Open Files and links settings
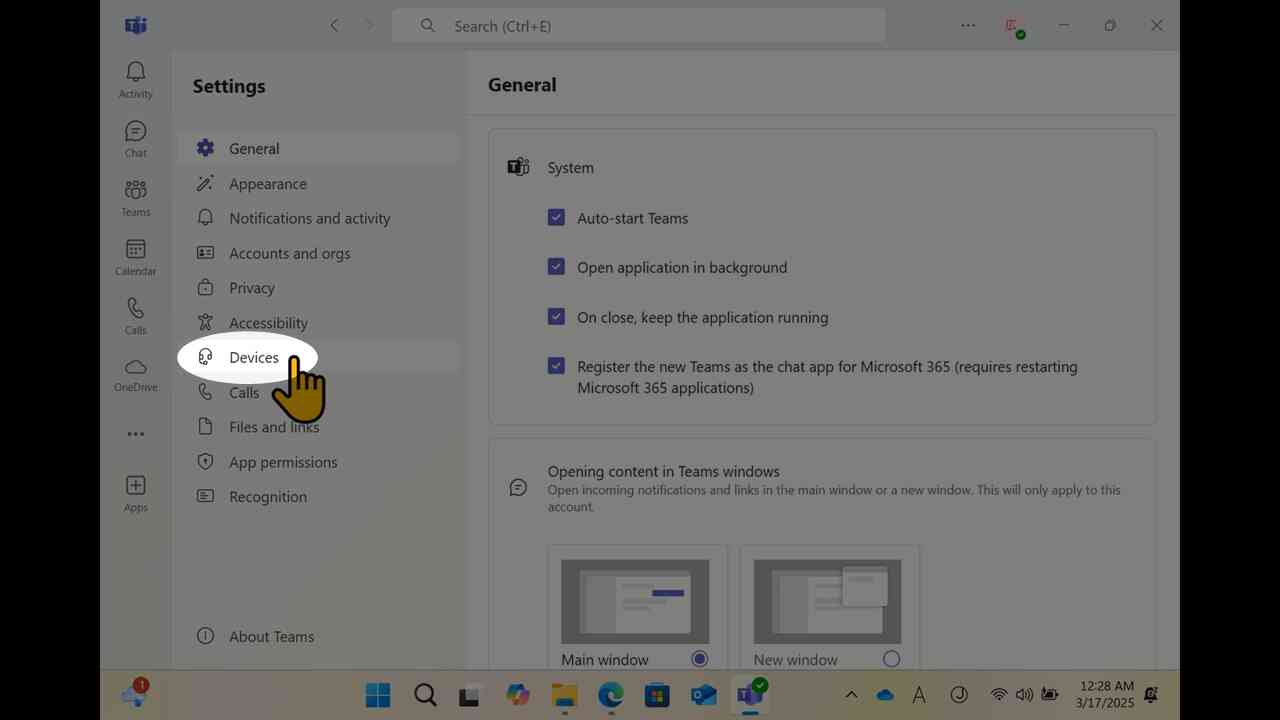The height and width of the screenshot is (720, 1280). (x=318, y=427)
